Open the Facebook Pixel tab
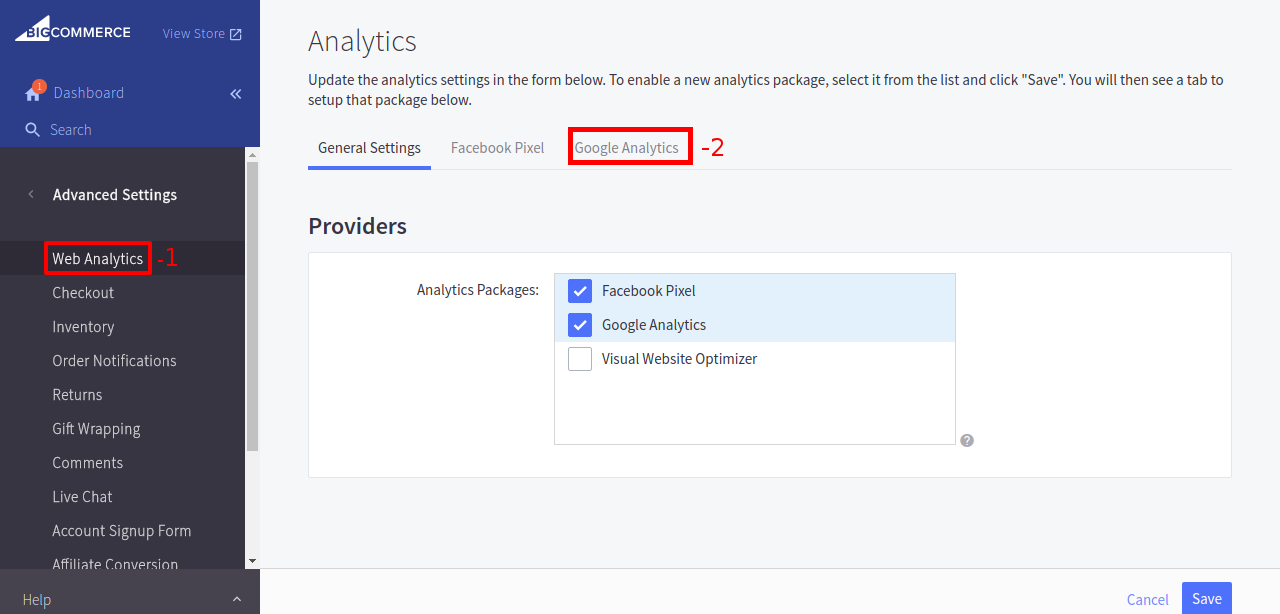This screenshot has height=614, width=1280. pos(497,148)
